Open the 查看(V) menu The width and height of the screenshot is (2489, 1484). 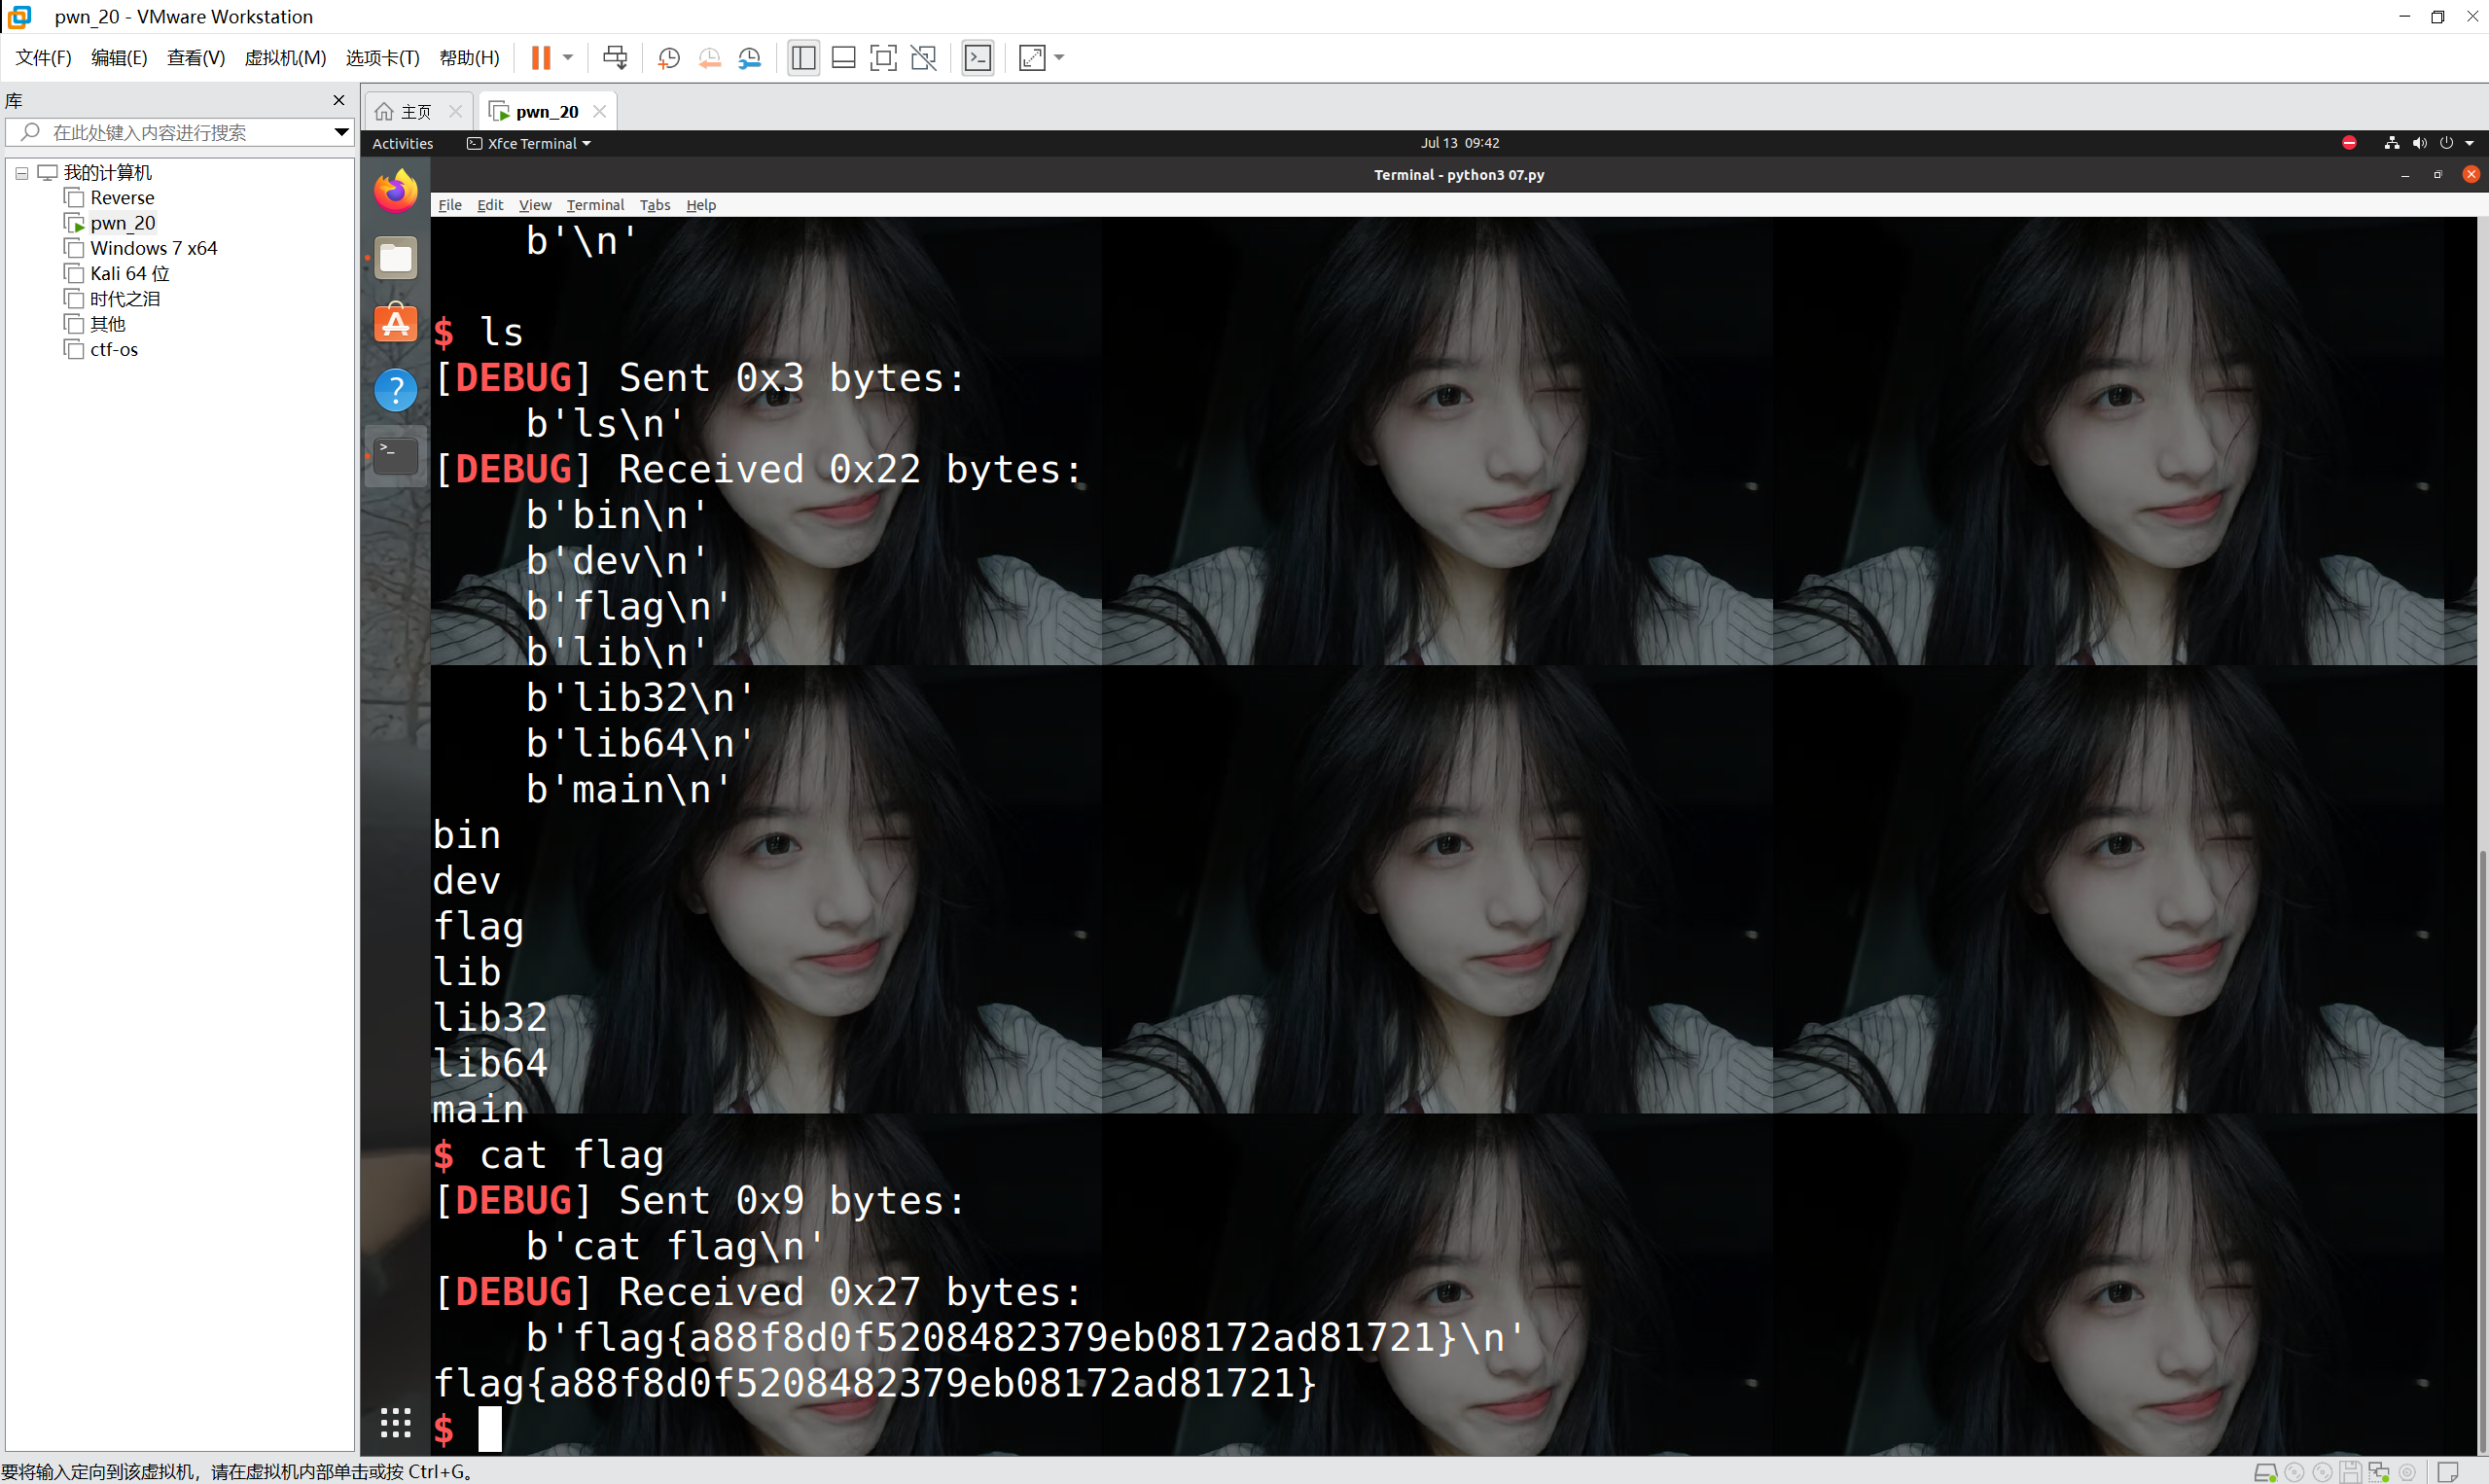tap(196, 58)
